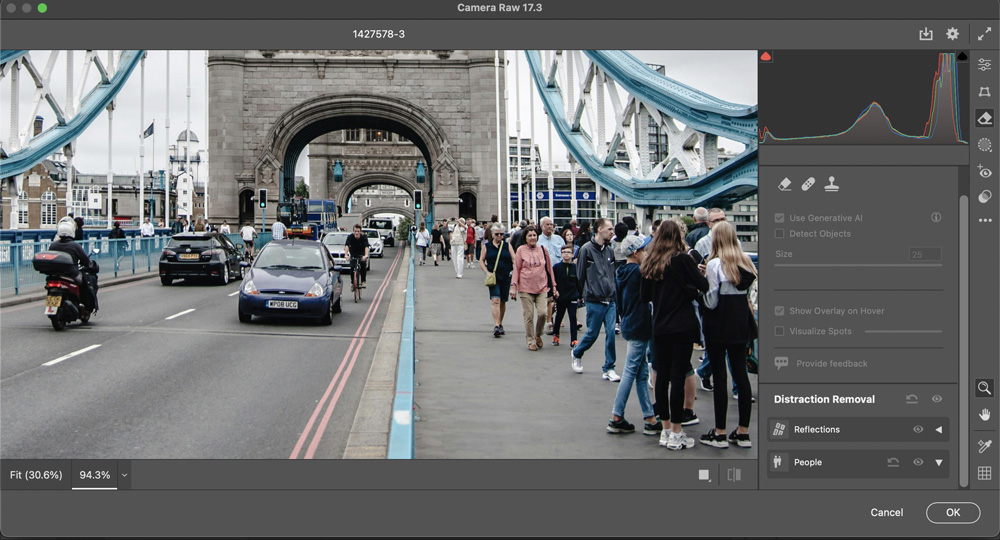
Task: Reset Distraction Removal settings
Action: [912, 399]
